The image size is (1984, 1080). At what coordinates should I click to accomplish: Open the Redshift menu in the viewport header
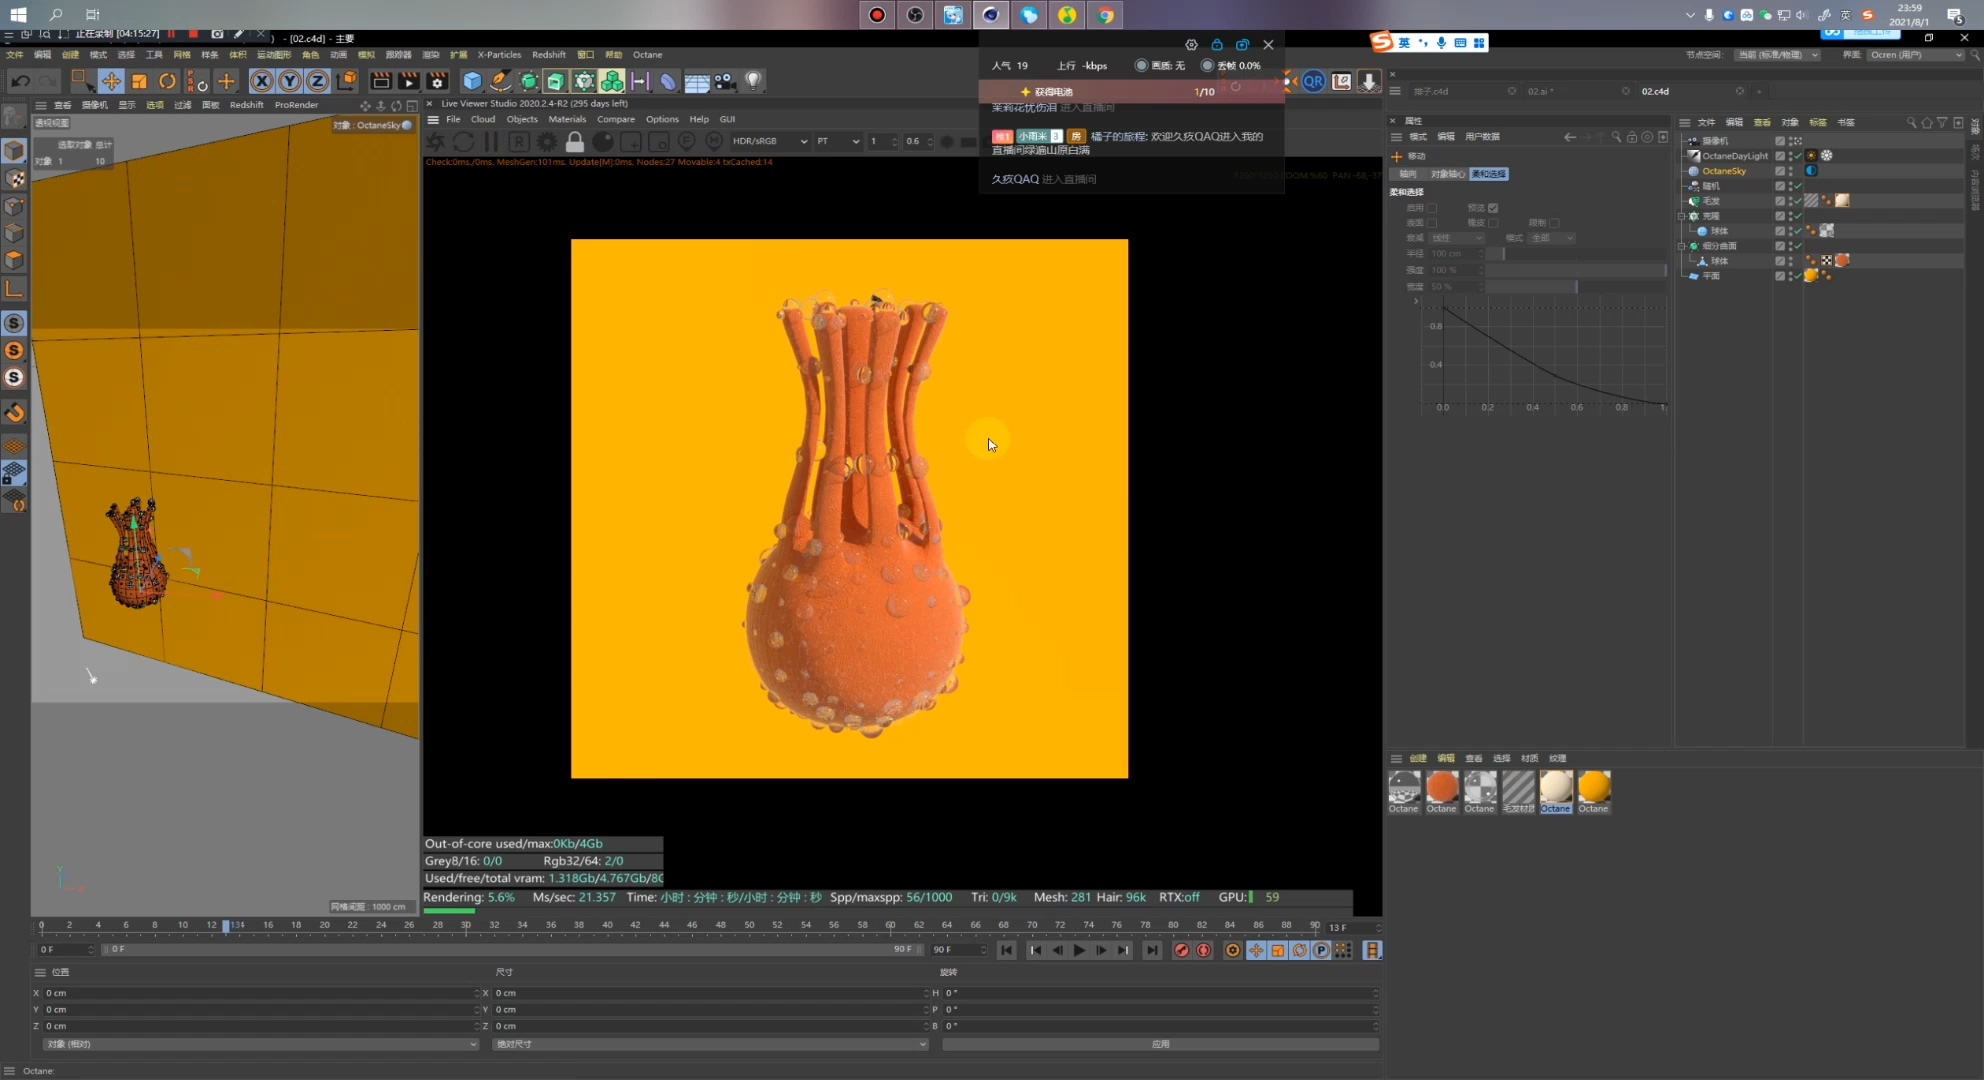pyautogui.click(x=247, y=105)
